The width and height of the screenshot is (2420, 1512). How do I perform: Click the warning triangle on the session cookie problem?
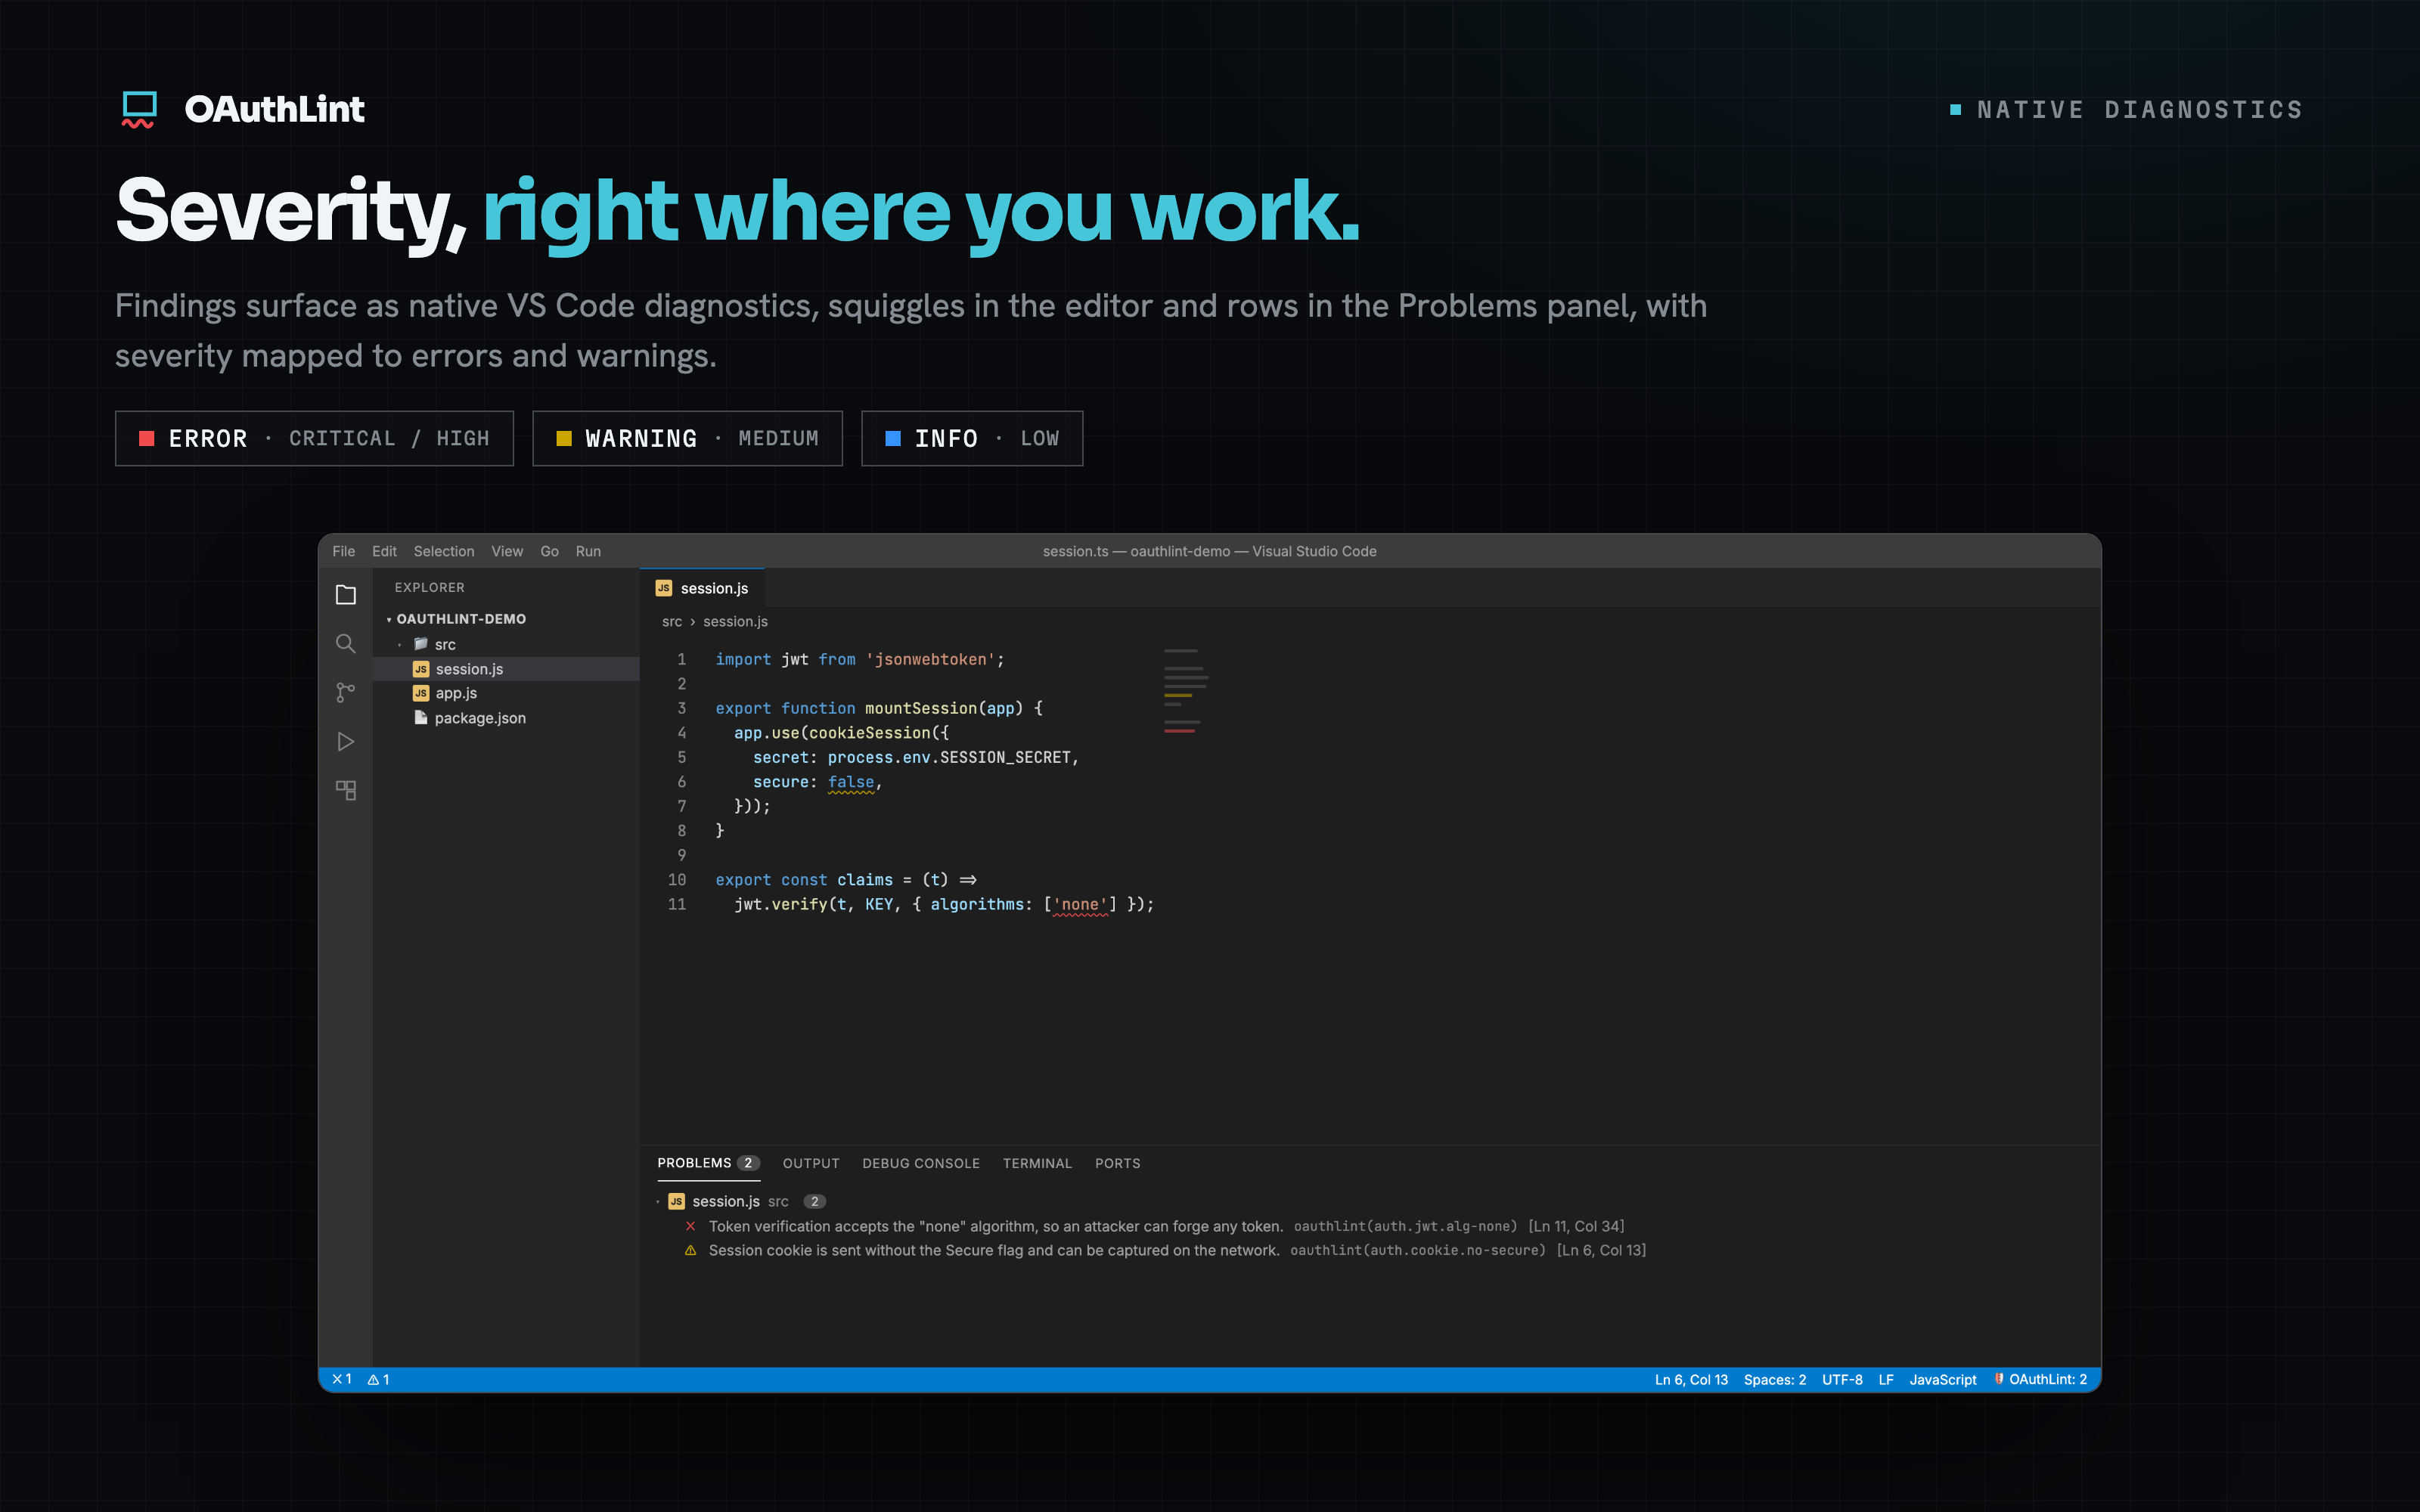click(690, 1250)
